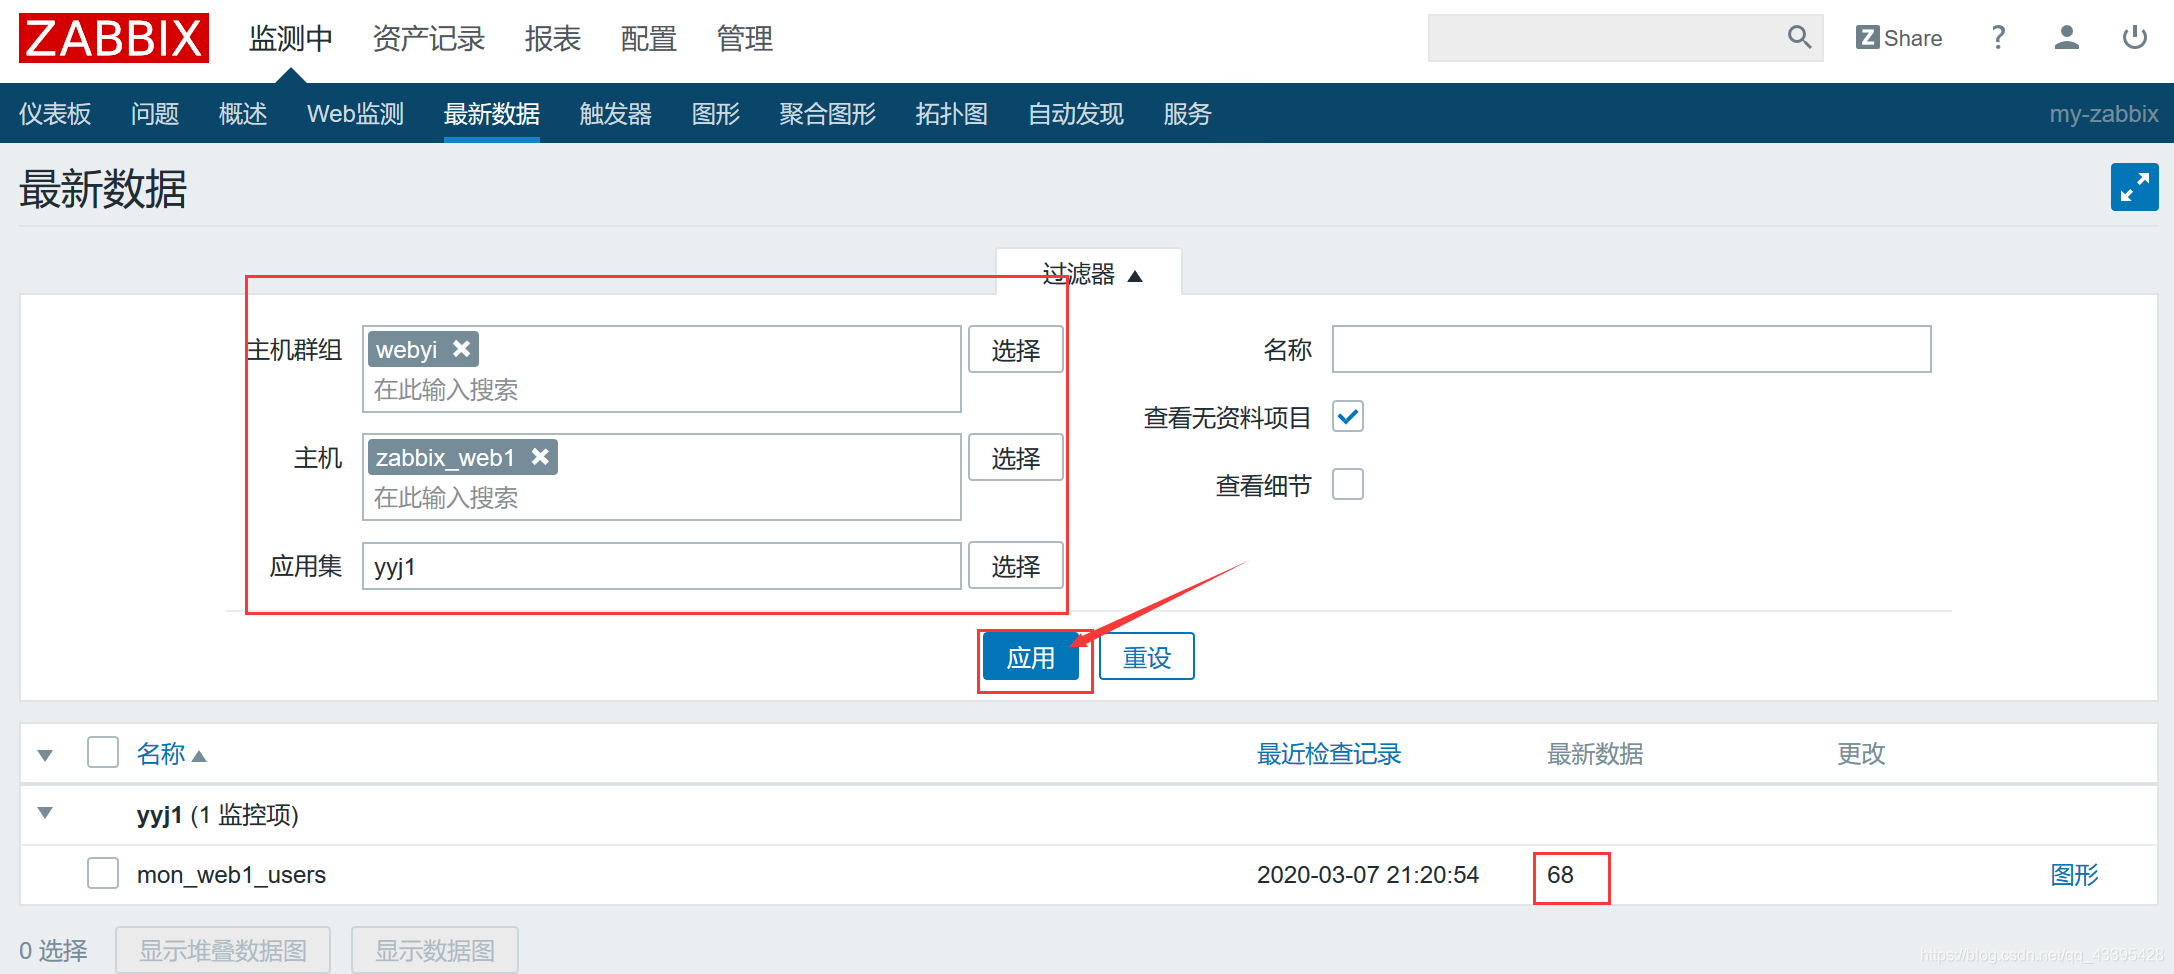Screen dimensions: 2174x974
Task: Click the mon_web1_users item name
Action: point(231,875)
